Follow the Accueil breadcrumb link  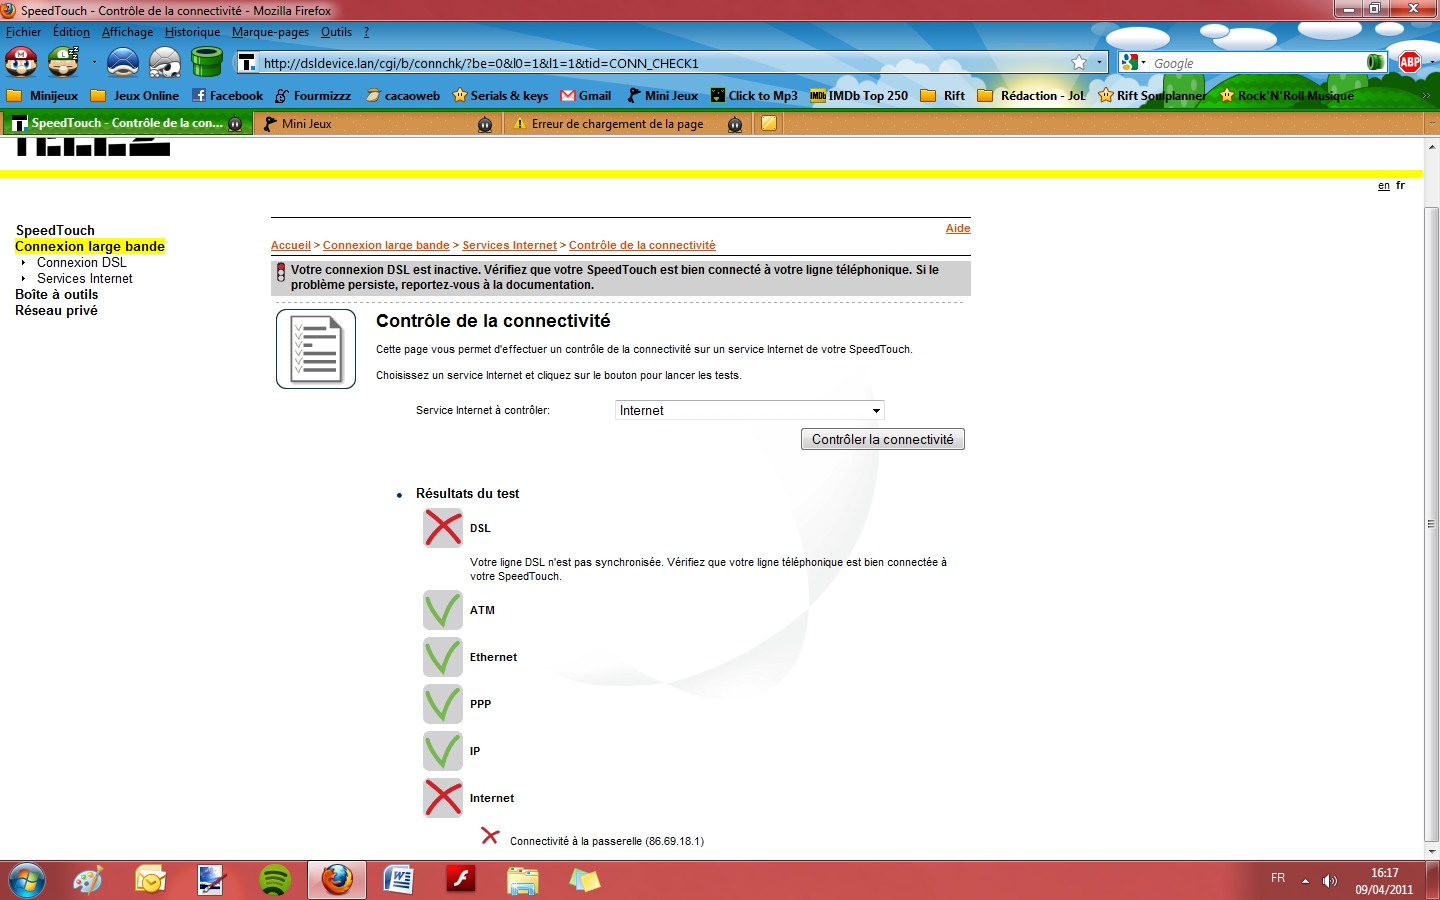click(291, 245)
